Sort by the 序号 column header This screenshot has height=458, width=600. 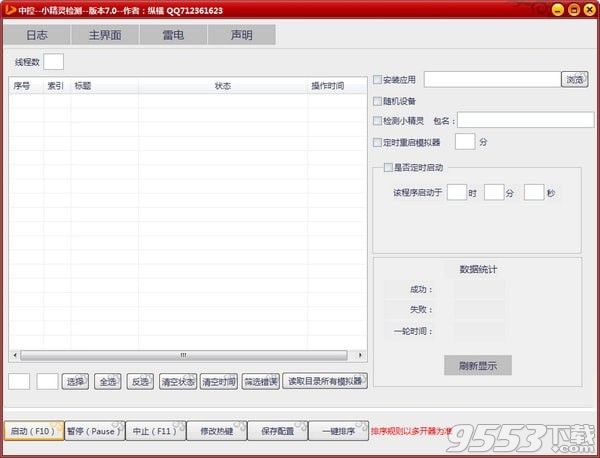coord(26,86)
